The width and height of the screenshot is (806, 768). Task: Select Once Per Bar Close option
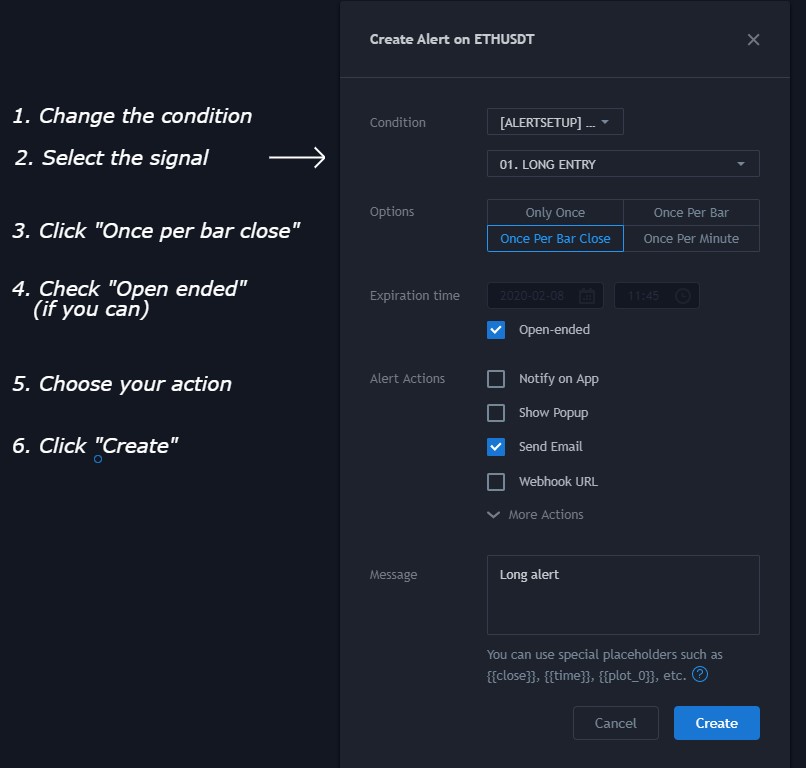pos(555,239)
